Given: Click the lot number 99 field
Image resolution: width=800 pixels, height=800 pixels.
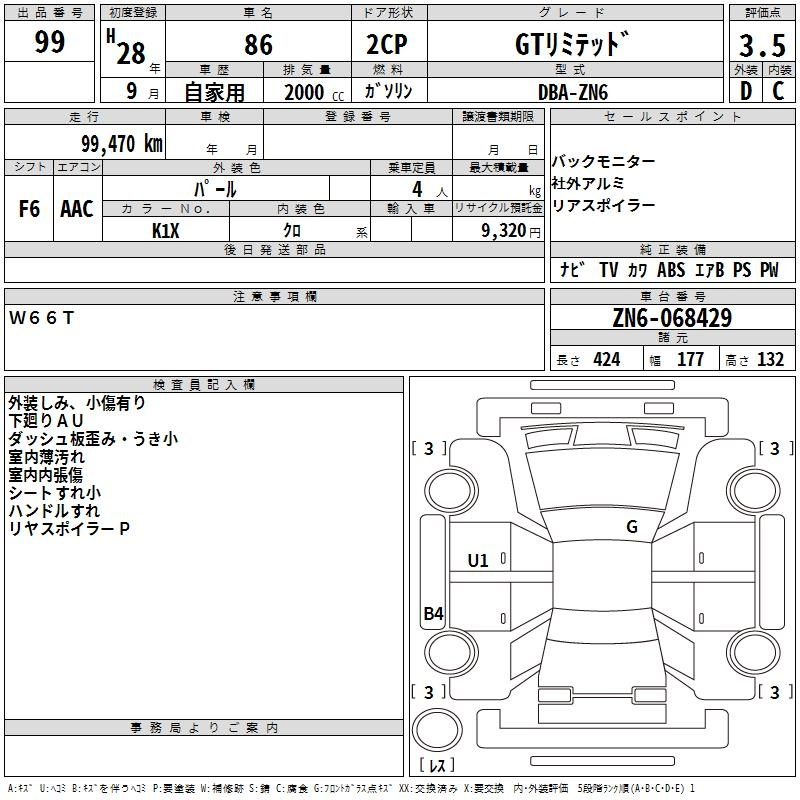Looking at the screenshot, I should pyautogui.click(x=50, y=42).
